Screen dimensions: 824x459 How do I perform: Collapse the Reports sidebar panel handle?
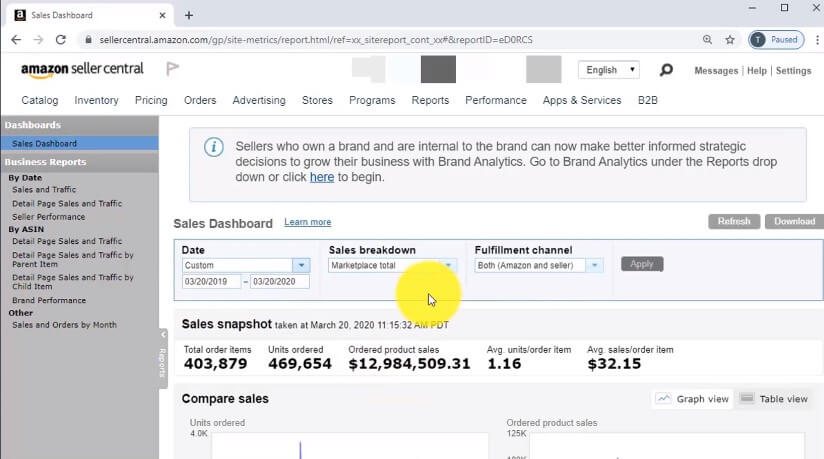click(163, 358)
